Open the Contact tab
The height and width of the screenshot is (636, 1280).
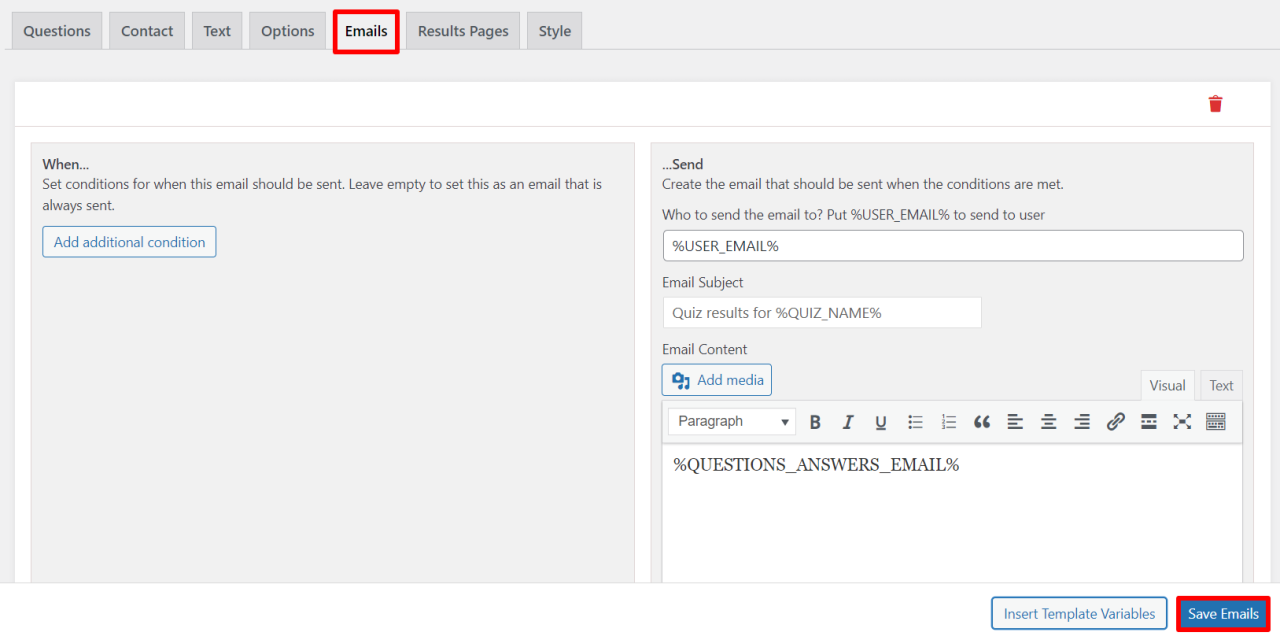coord(147,31)
